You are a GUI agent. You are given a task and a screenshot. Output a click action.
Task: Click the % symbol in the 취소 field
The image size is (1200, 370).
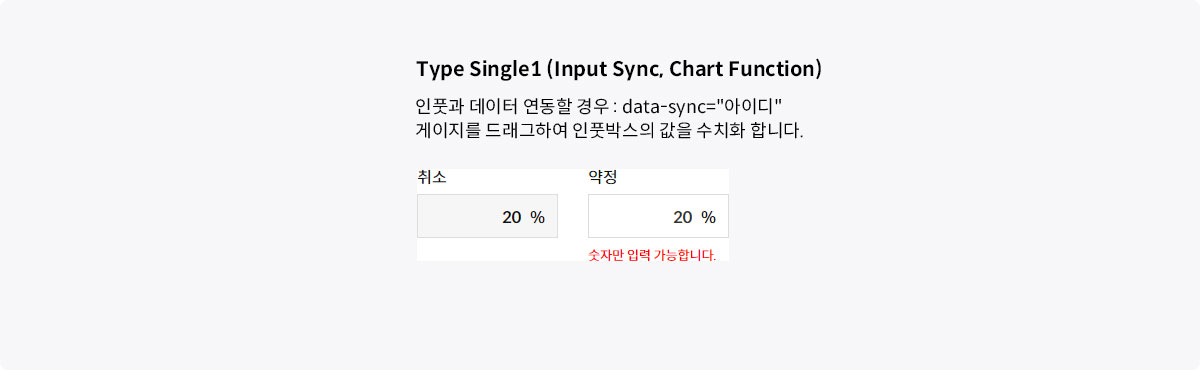(538, 217)
